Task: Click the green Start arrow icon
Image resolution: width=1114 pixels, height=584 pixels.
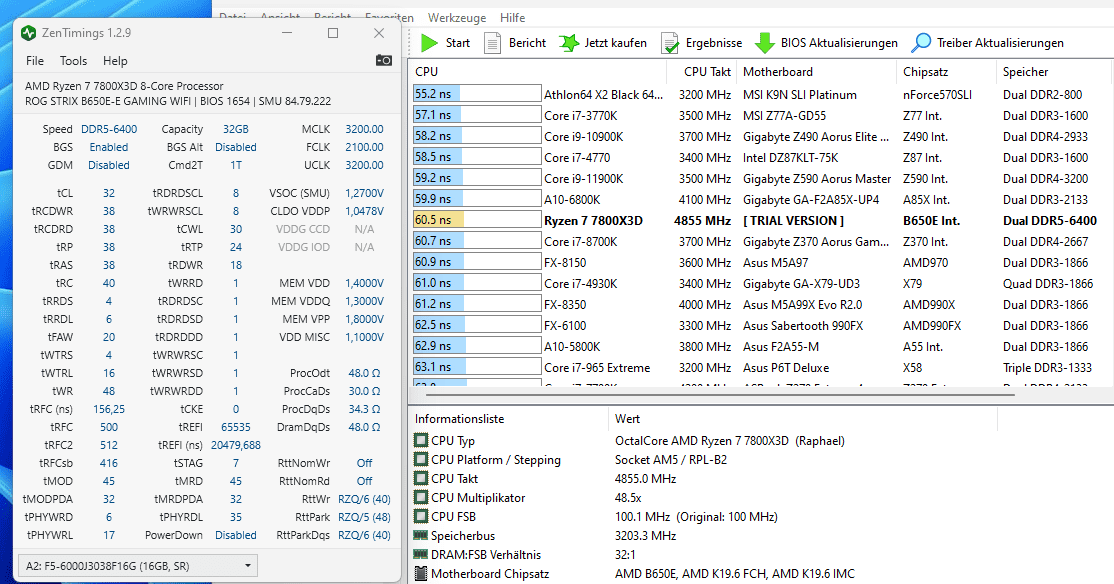Action: pos(429,43)
